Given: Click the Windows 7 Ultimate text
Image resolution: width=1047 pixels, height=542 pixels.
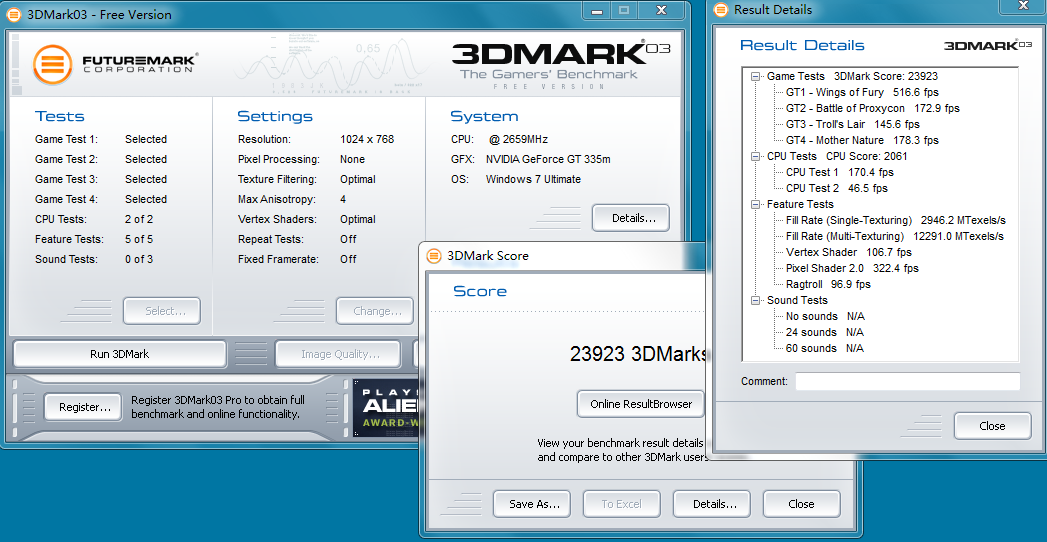Looking at the screenshot, I should pyautogui.click(x=534, y=180).
